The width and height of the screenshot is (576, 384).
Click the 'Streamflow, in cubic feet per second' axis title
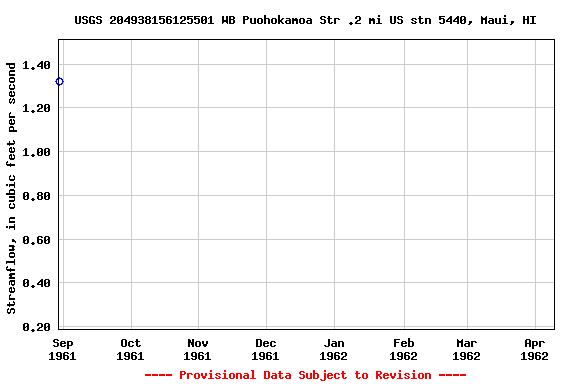click(x=11, y=188)
